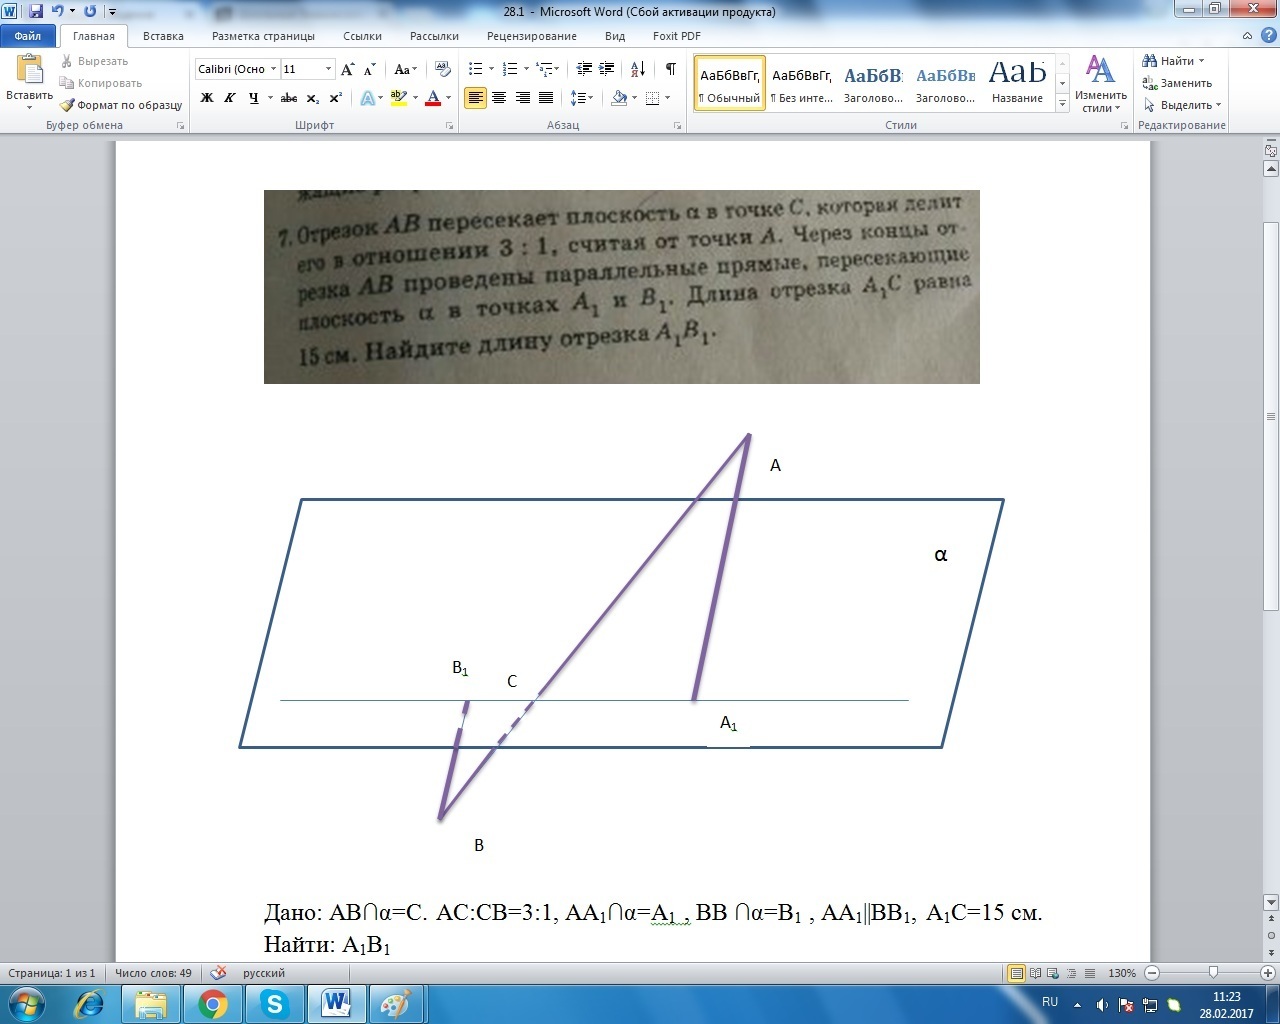The height and width of the screenshot is (1024, 1280).
Task: Expand the numbering list dropdown
Action: [527, 69]
